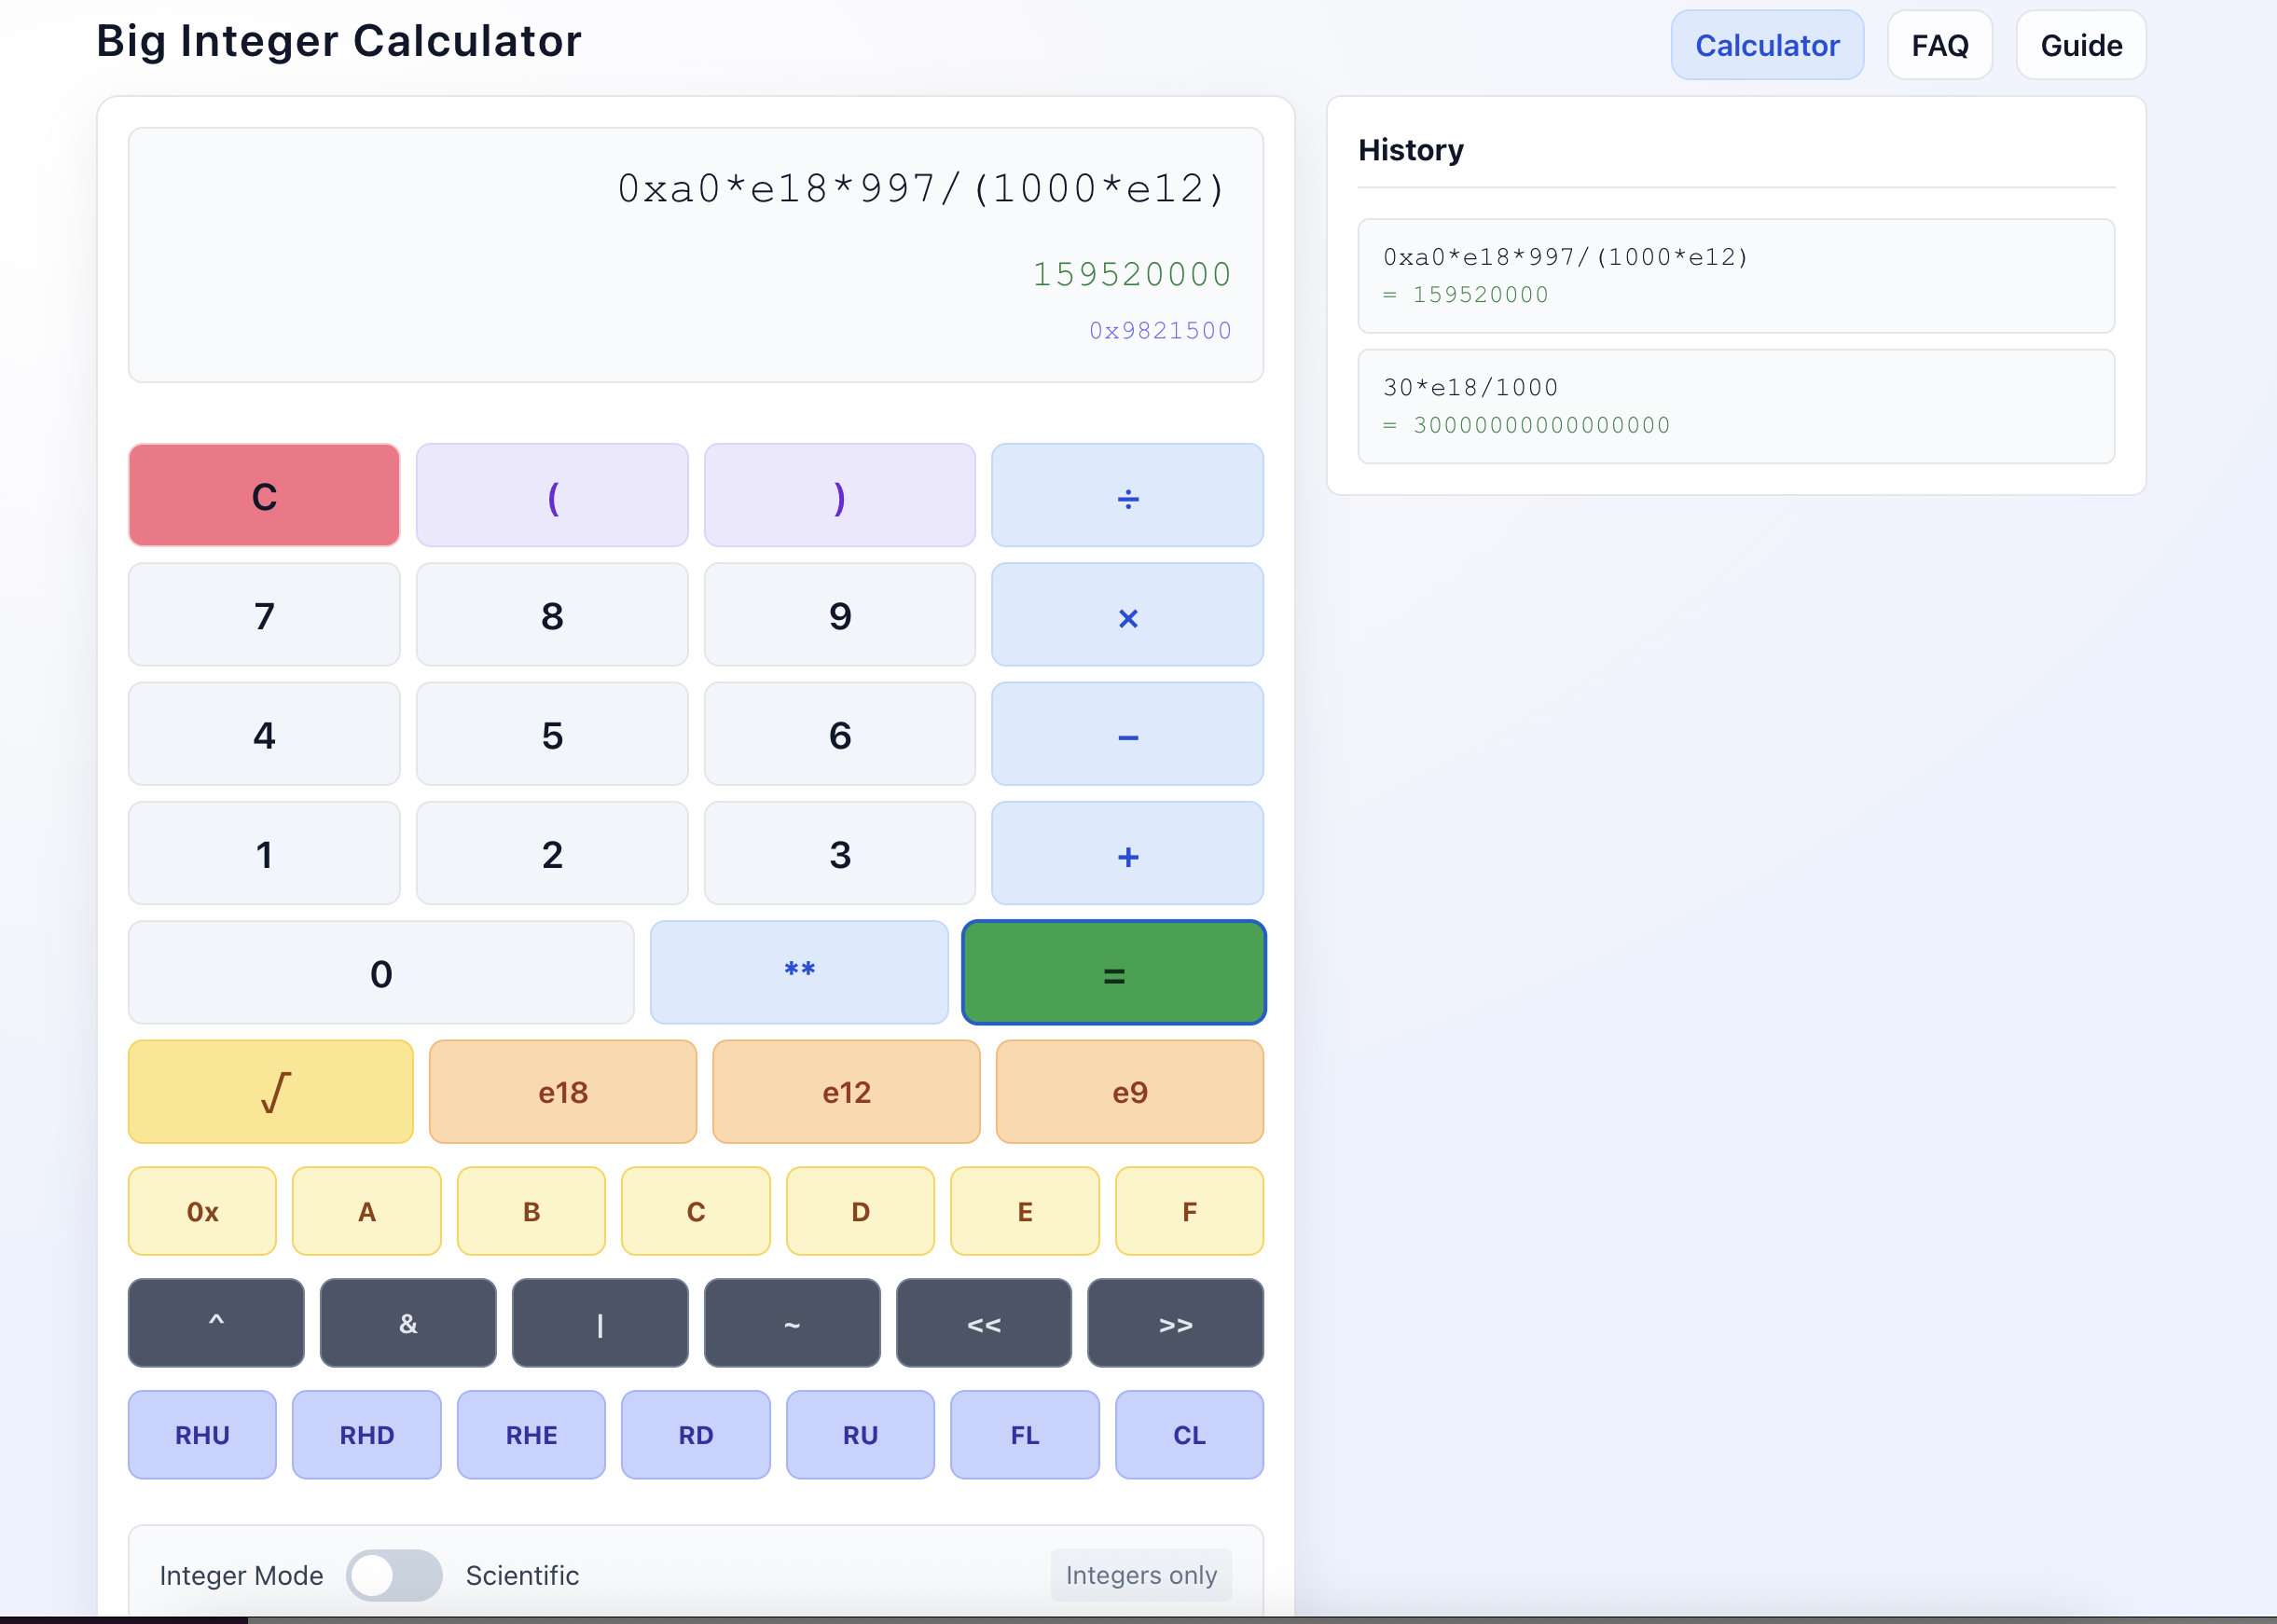
Task: Select the square root (√) function
Action: pyautogui.click(x=269, y=1091)
